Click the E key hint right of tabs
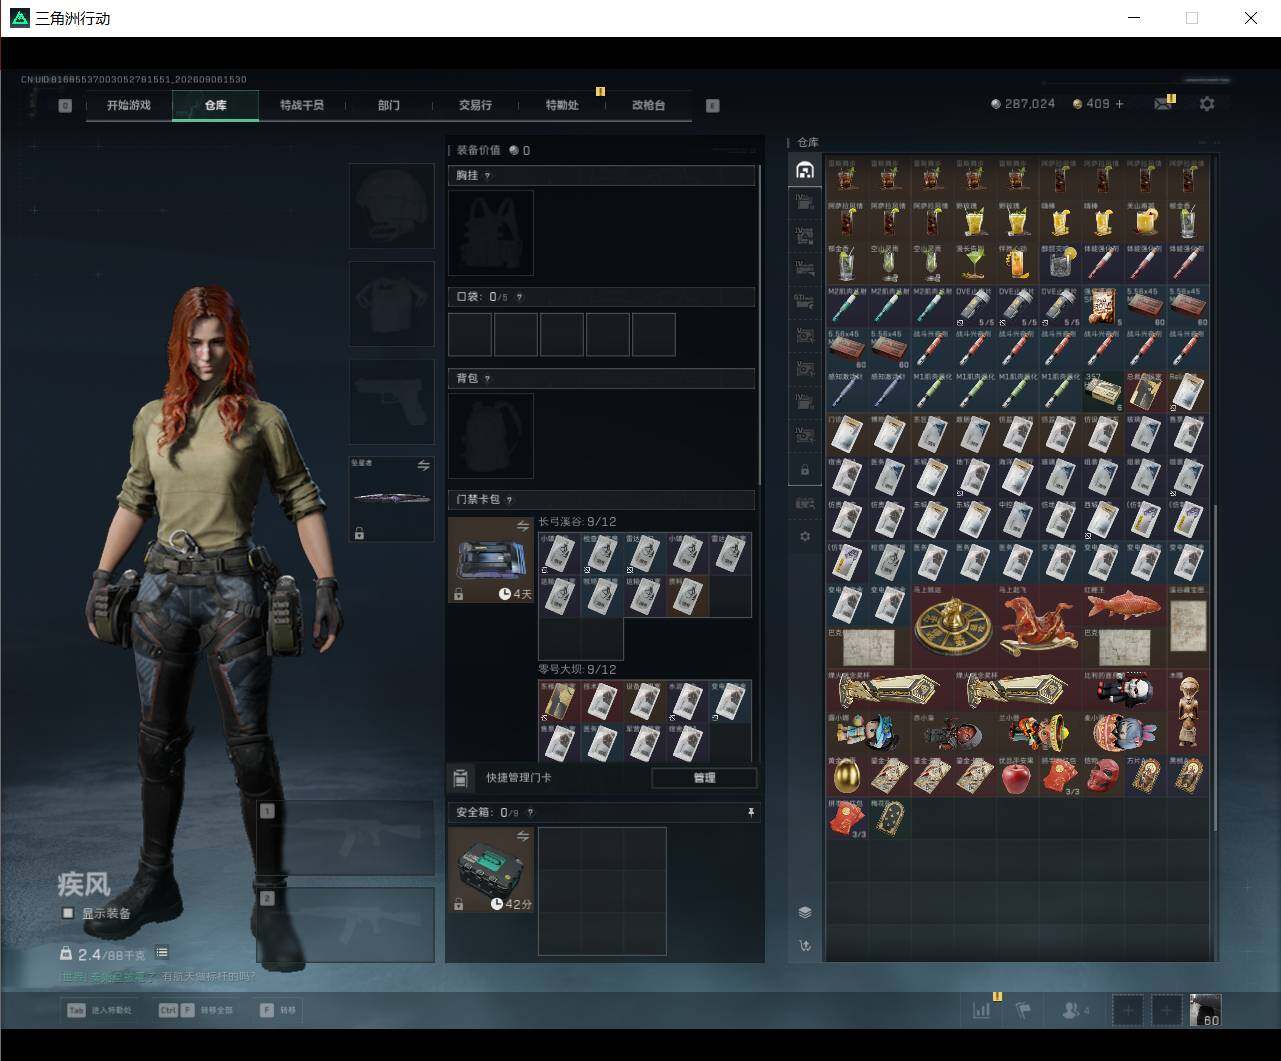 point(713,105)
